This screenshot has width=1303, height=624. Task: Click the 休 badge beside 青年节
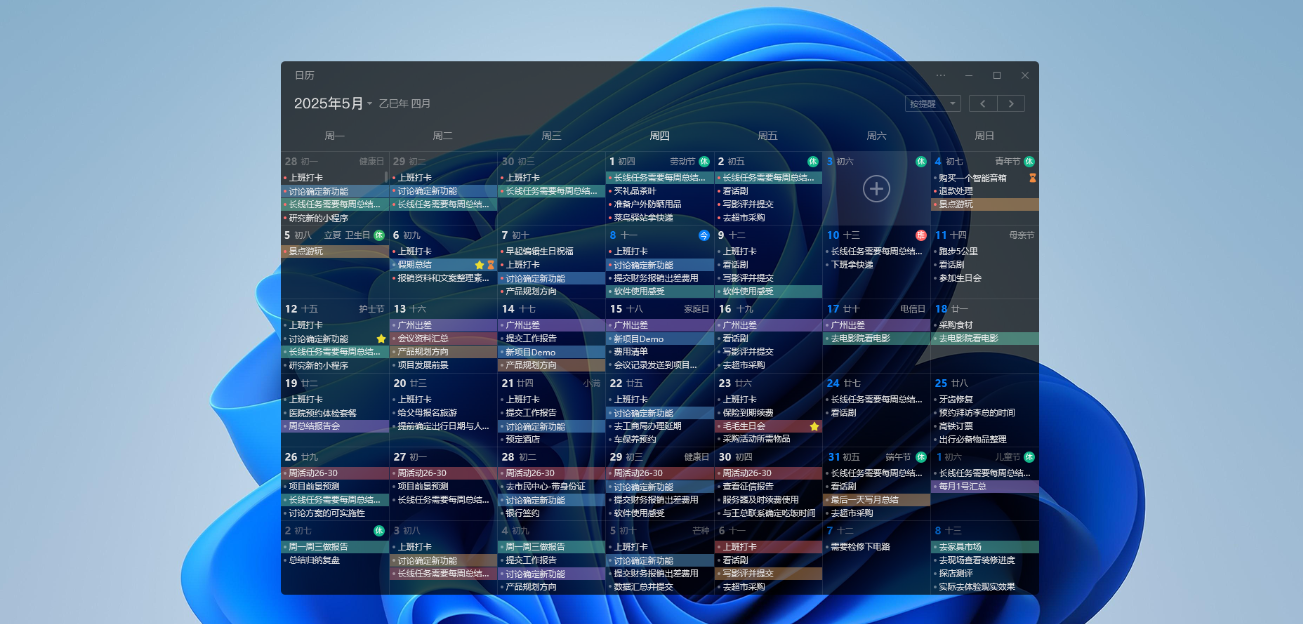1029,161
